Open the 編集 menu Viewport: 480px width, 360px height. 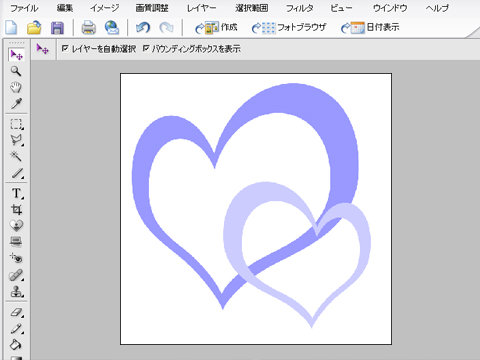click(x=65, y=8)
